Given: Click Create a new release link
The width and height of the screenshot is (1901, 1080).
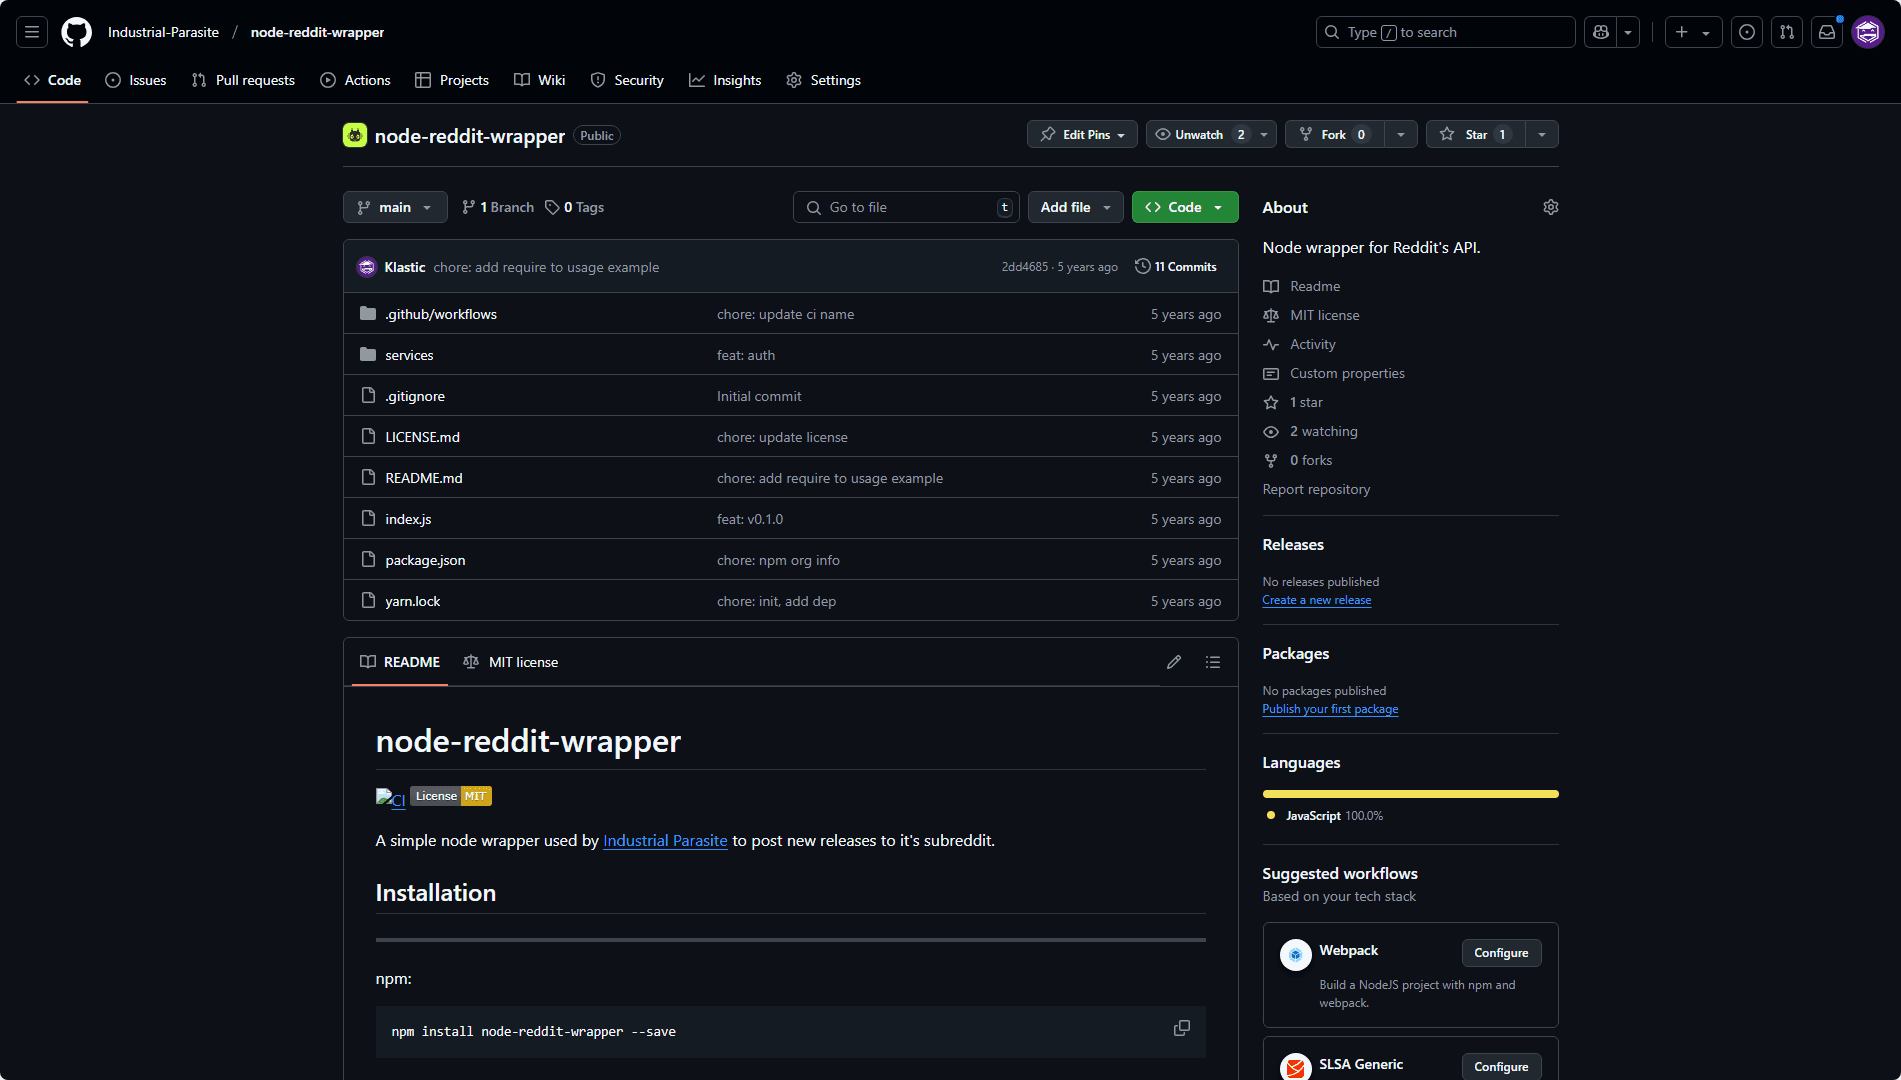Looking at the screenshot, I should pos(1316,599).
